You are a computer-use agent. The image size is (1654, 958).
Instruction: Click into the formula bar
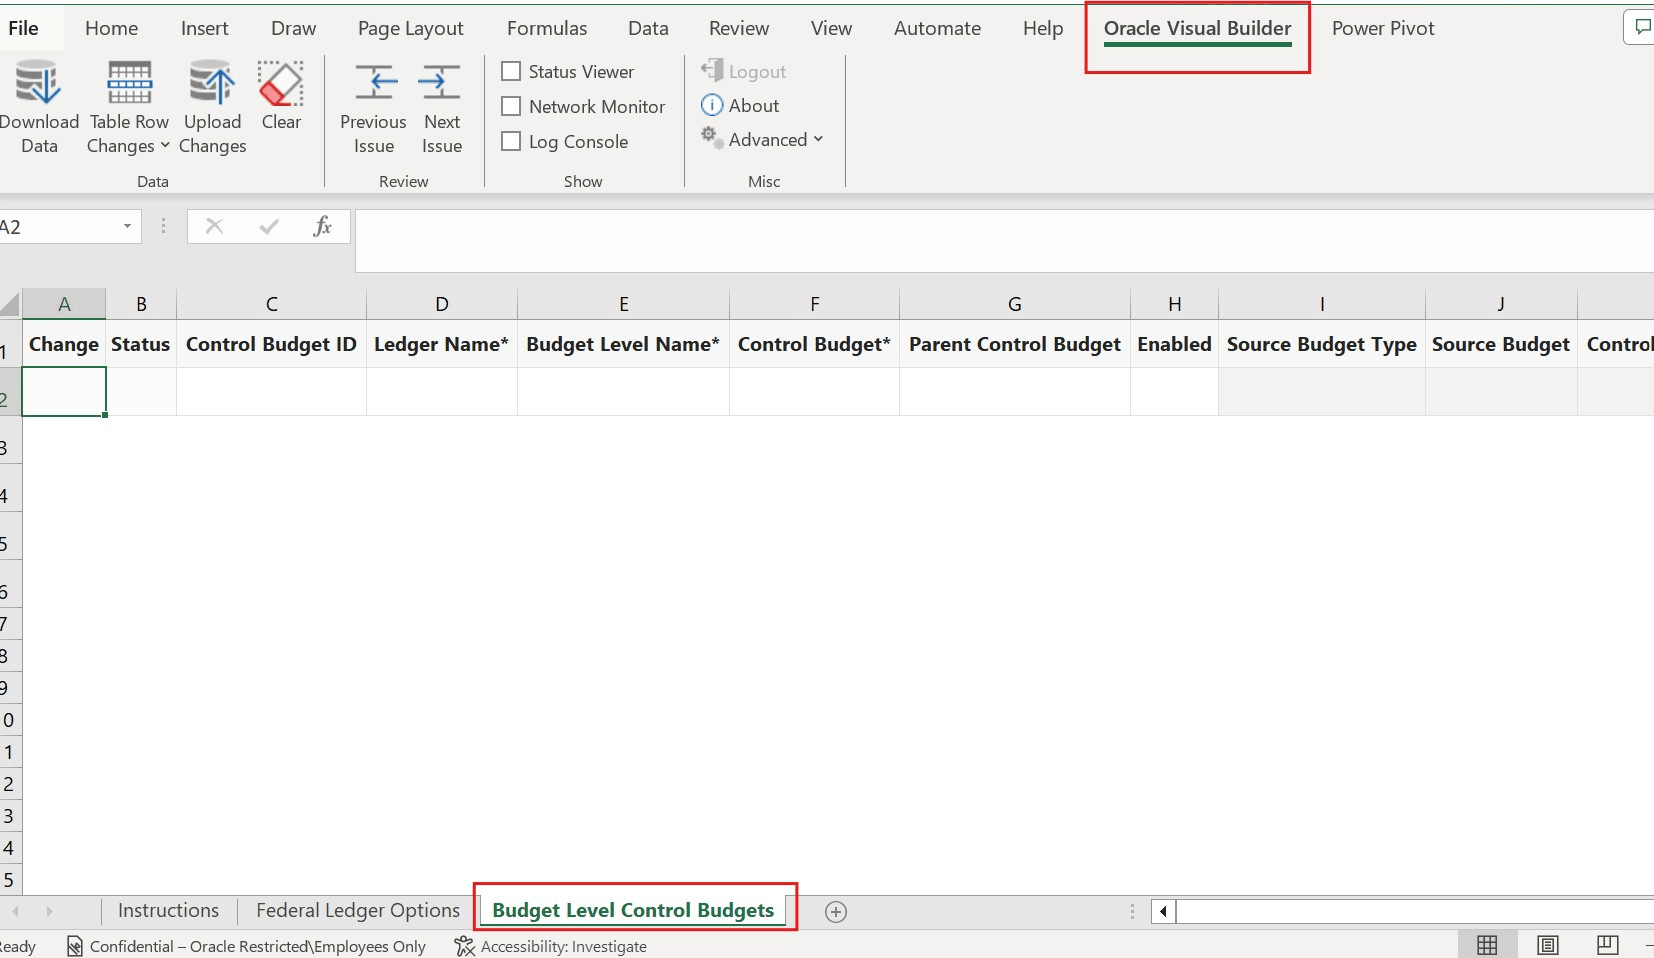coord(1004,240)
